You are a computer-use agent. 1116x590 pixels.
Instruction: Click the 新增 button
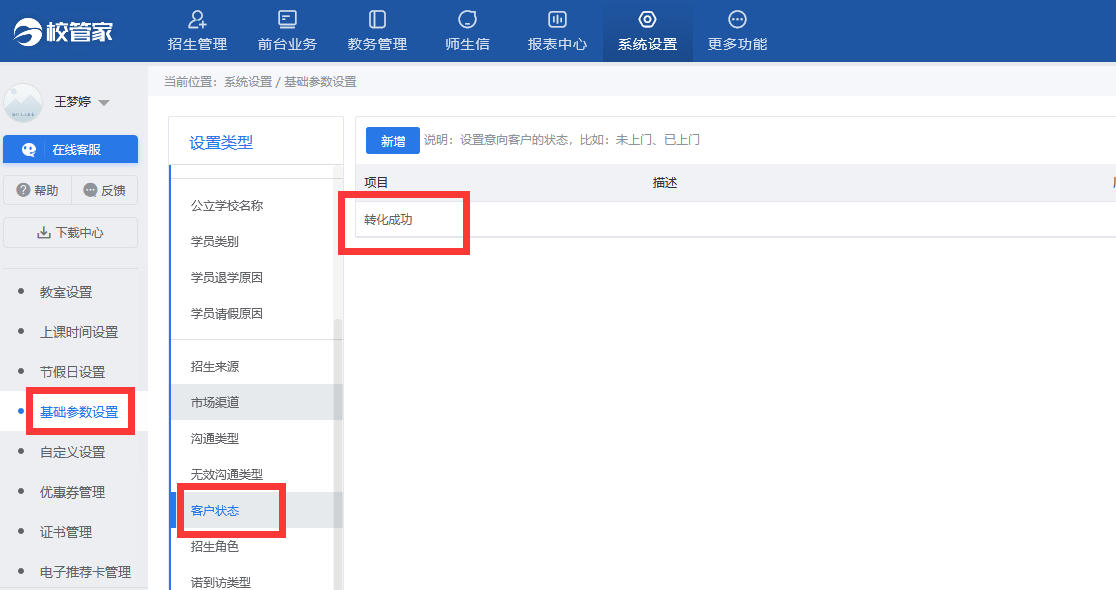392,140
